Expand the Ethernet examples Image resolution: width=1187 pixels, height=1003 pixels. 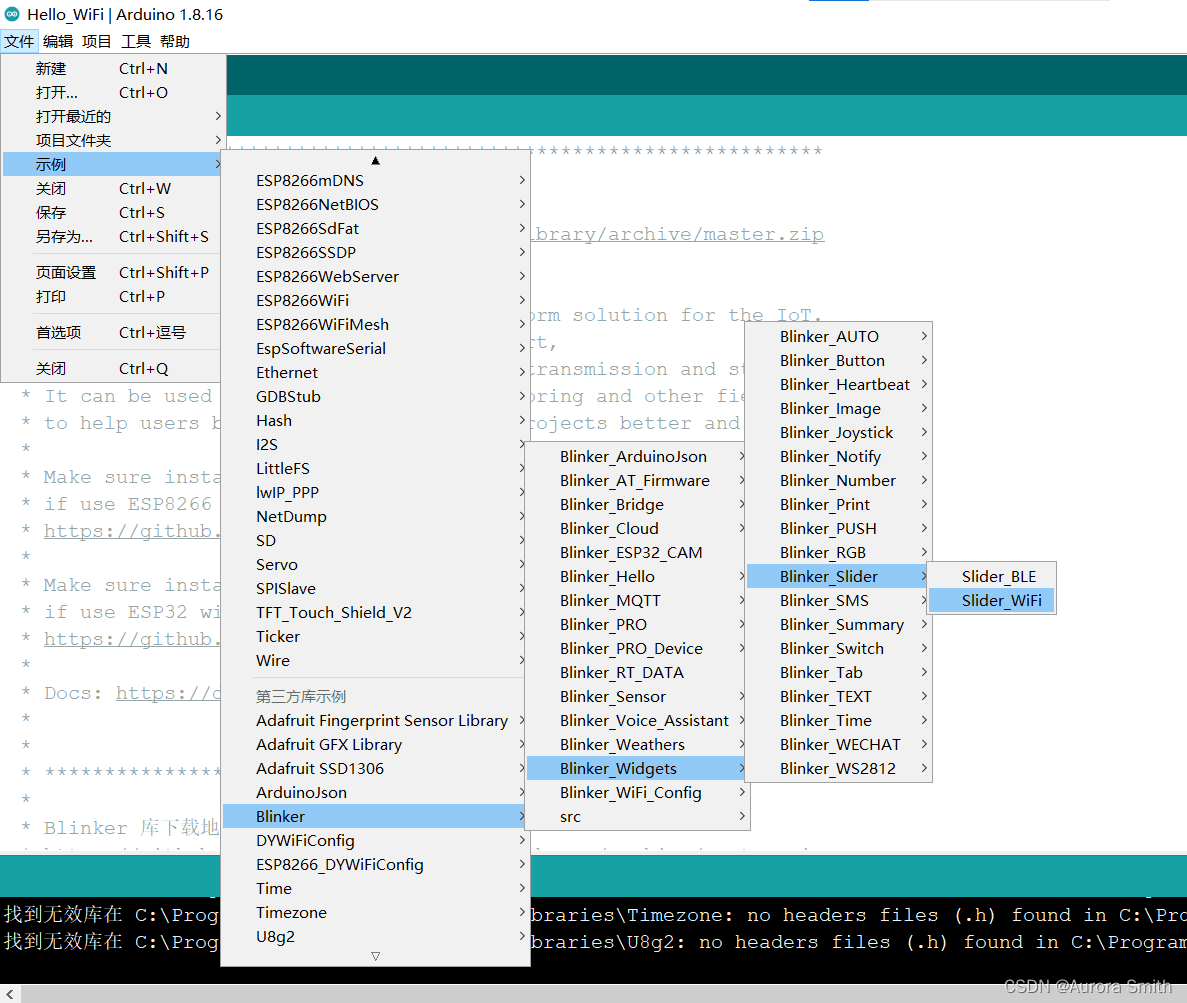coord(375,372)
